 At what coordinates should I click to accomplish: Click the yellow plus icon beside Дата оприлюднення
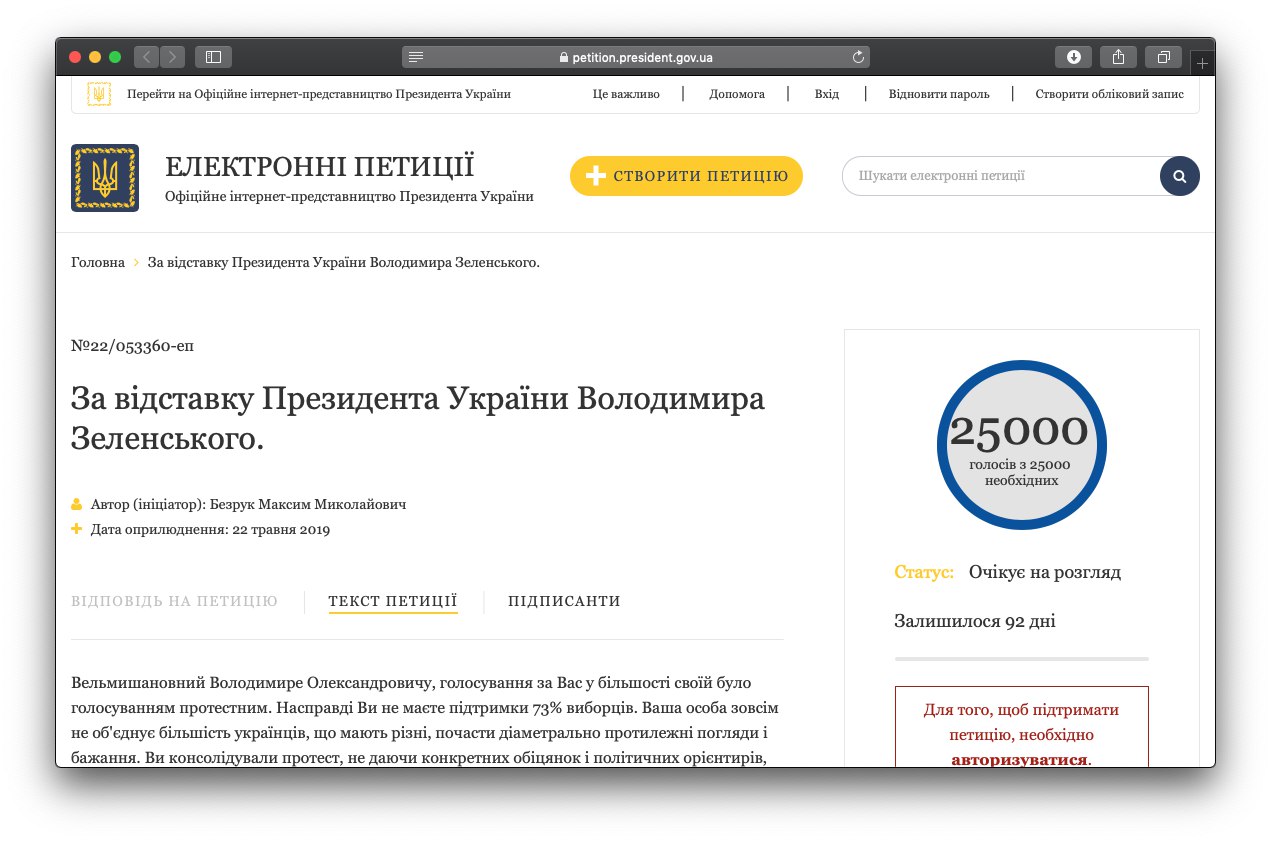(x=77, y=528)
